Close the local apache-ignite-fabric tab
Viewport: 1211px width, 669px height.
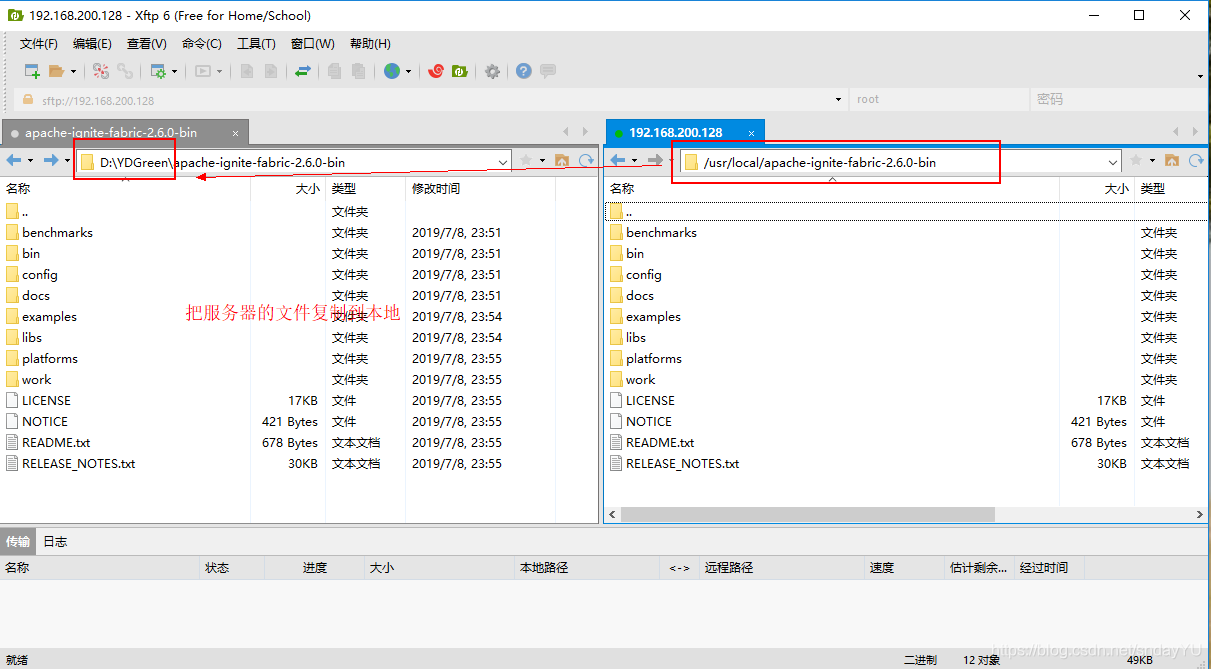click(236, 133)
